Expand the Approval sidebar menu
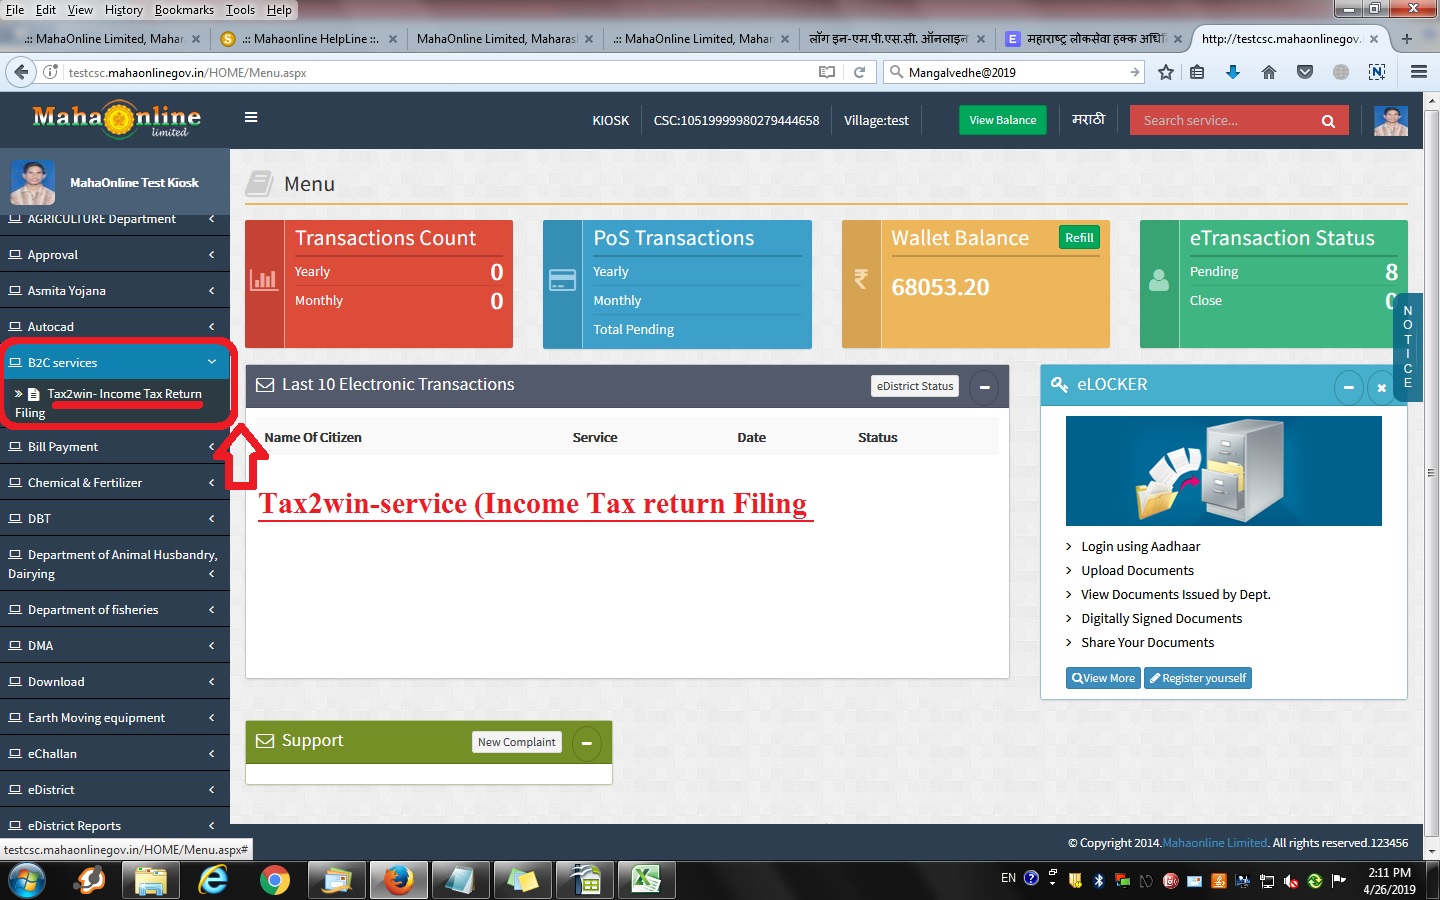The height and width of the screenshot is (900, 1440). tap(115, 255)
